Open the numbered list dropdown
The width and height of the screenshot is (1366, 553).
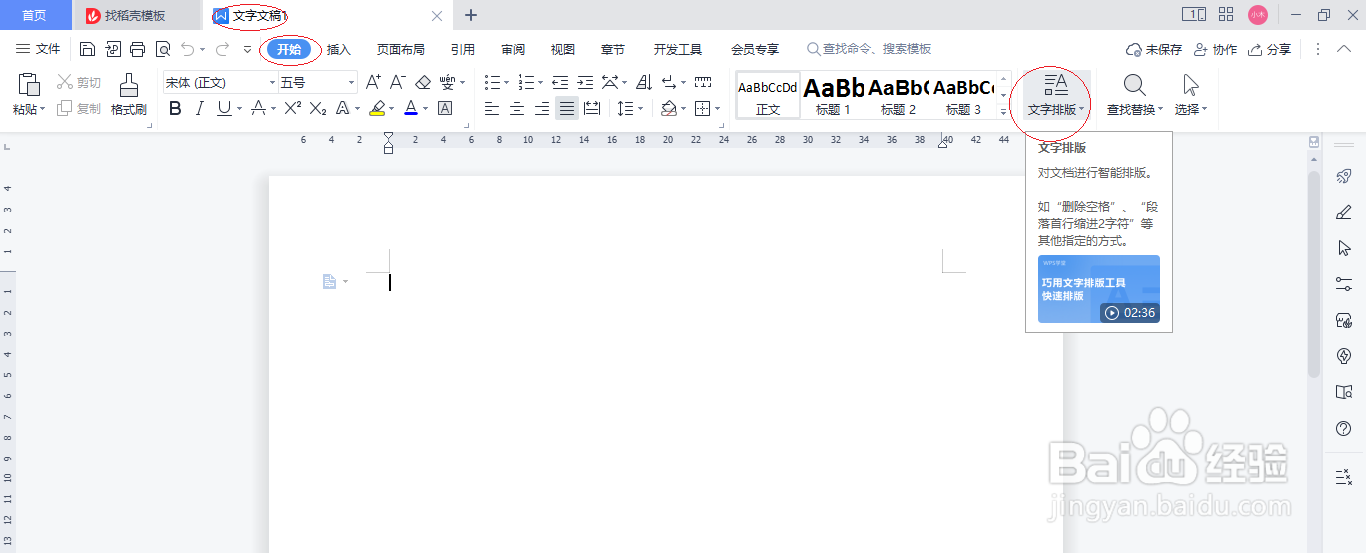tap(541, 82)
